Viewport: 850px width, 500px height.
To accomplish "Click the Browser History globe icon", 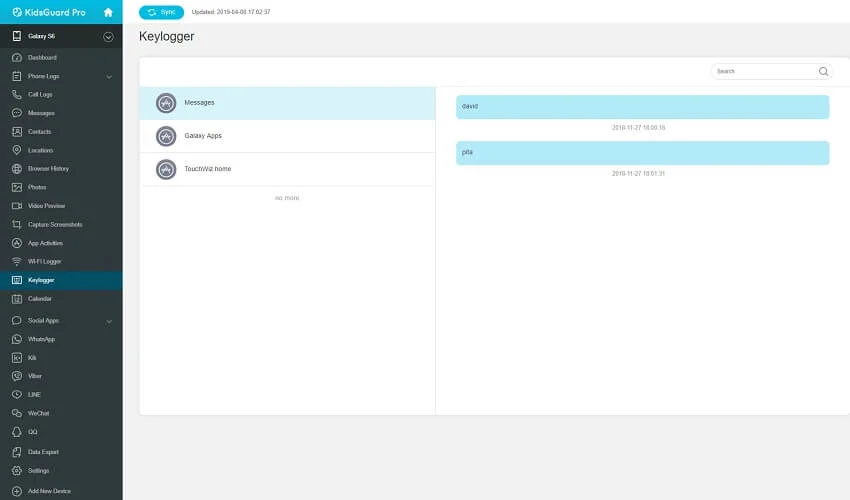I will [x=17, y=169].
